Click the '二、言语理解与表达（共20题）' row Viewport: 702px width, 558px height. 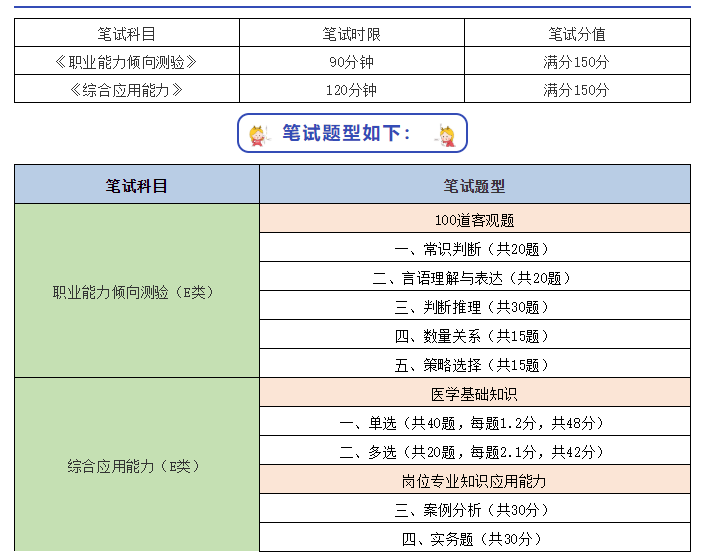click(x=475, y=277)
